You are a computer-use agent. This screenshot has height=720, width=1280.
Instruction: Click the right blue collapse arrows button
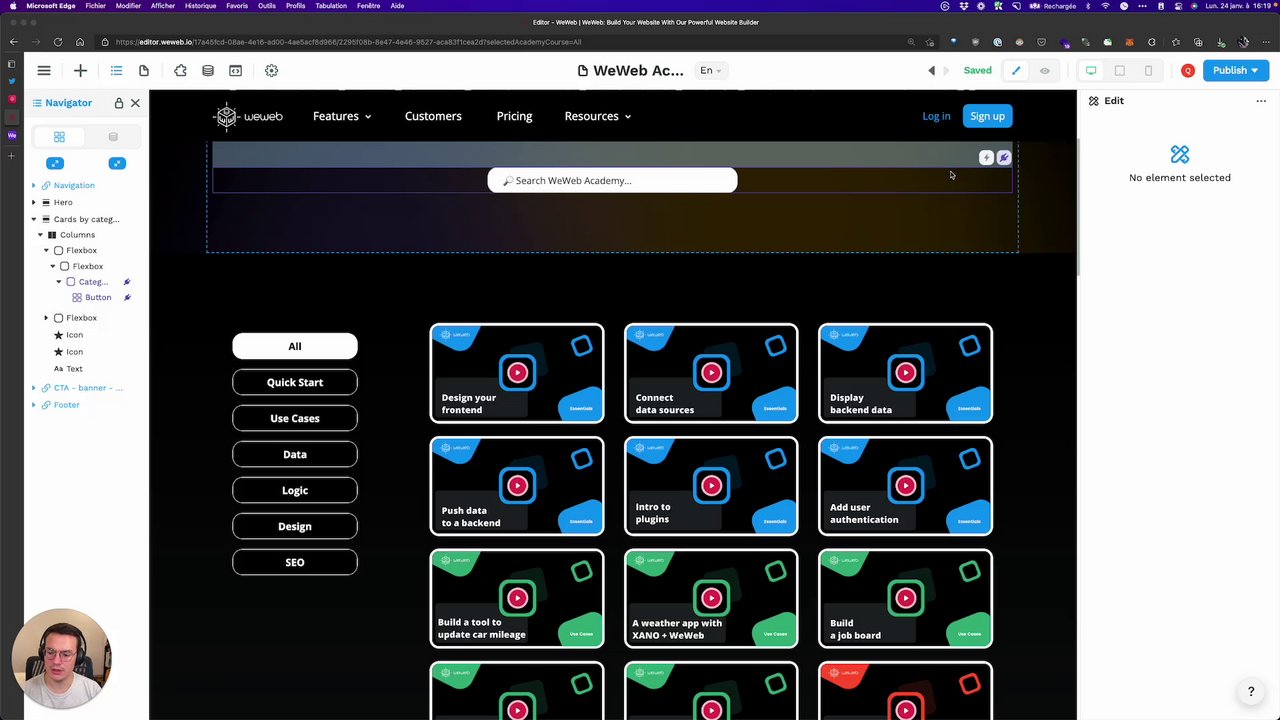117,163
